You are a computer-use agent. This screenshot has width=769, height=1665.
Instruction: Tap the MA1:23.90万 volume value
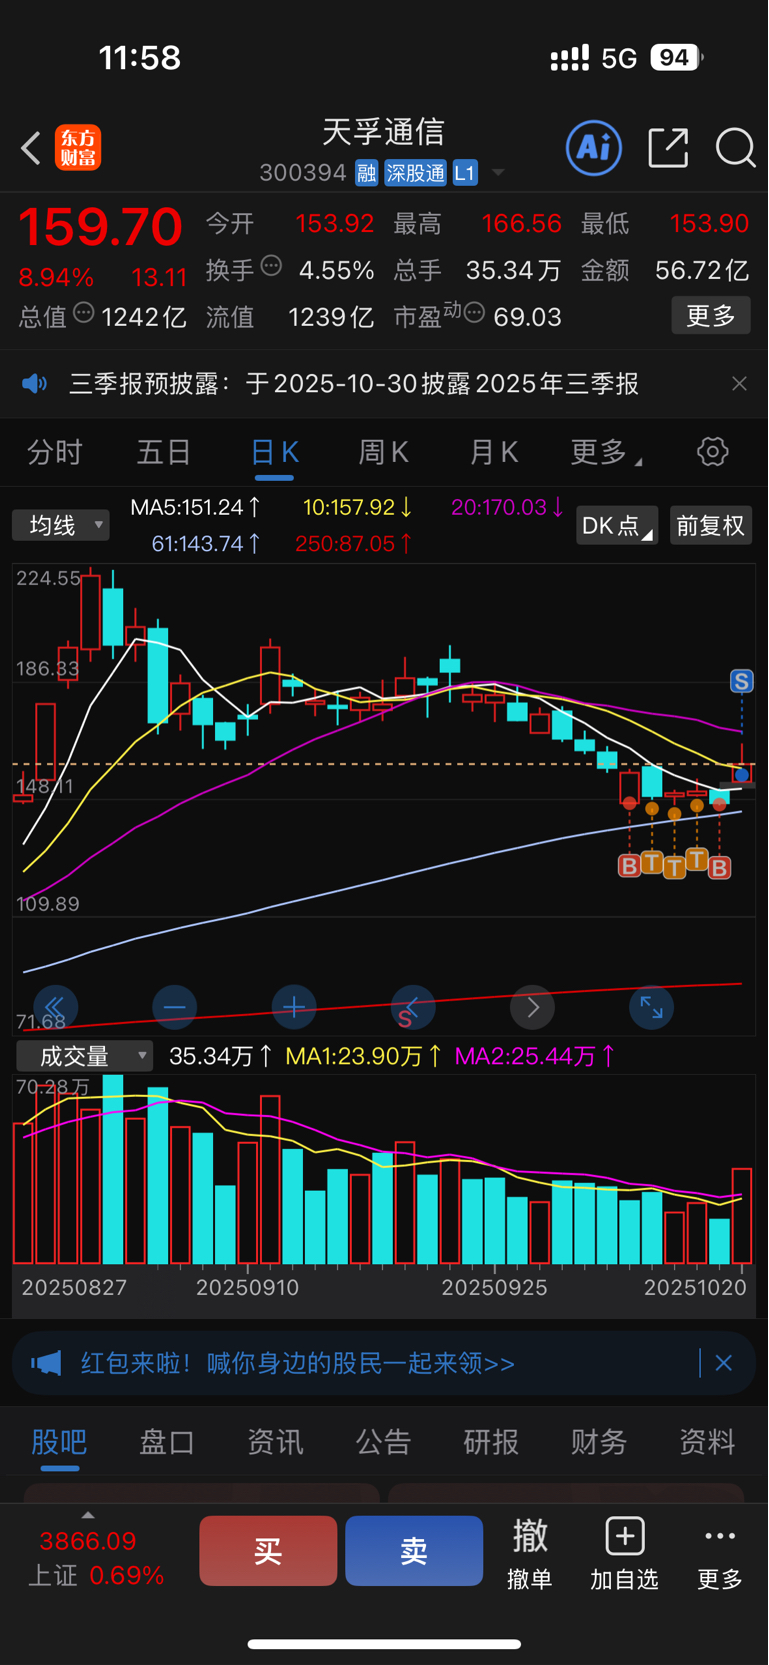[364, 1056]
